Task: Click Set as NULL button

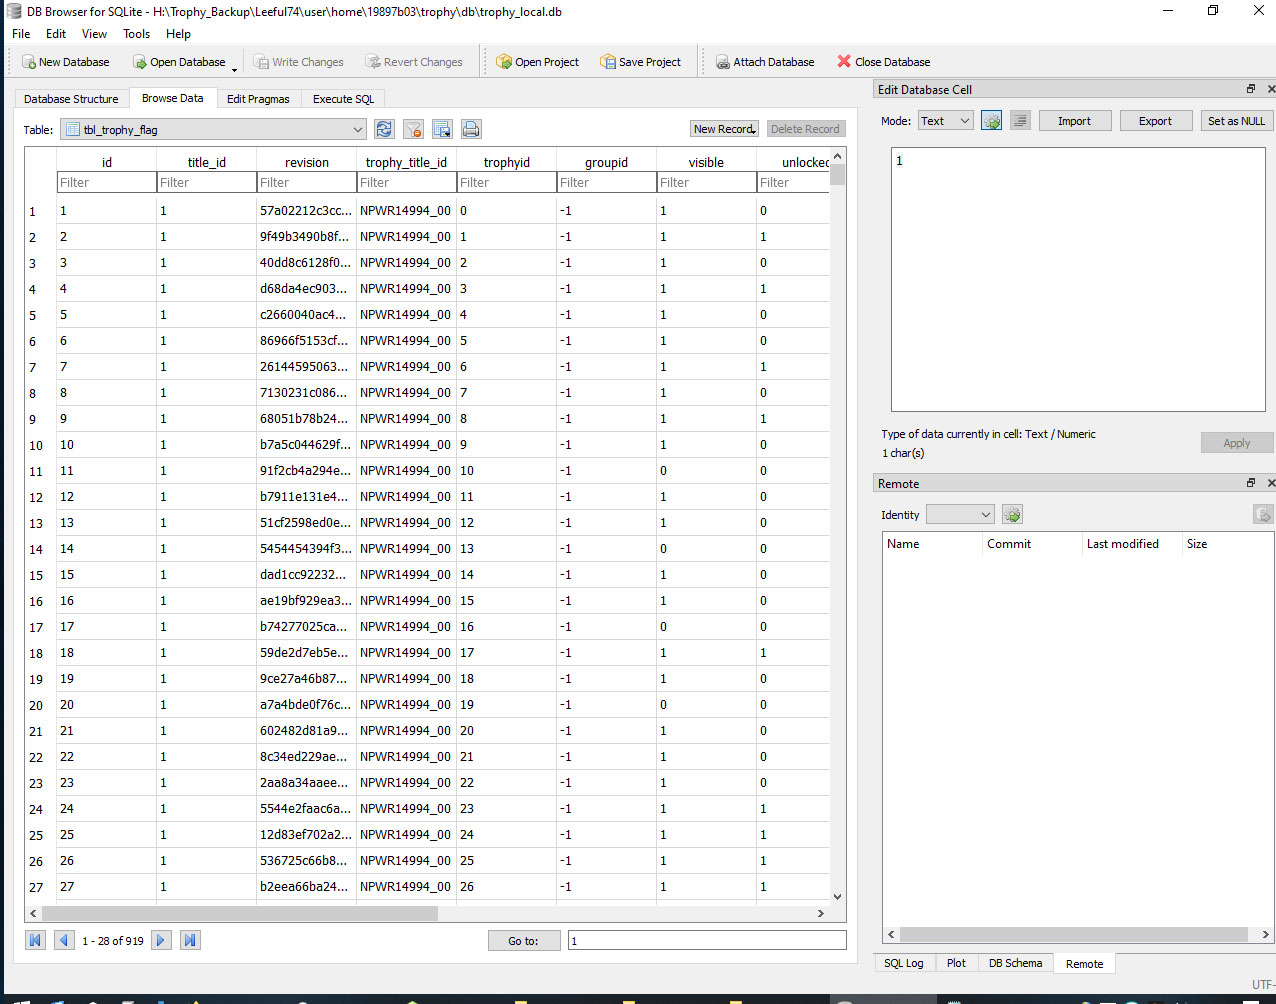Action: pos(1236,121)
